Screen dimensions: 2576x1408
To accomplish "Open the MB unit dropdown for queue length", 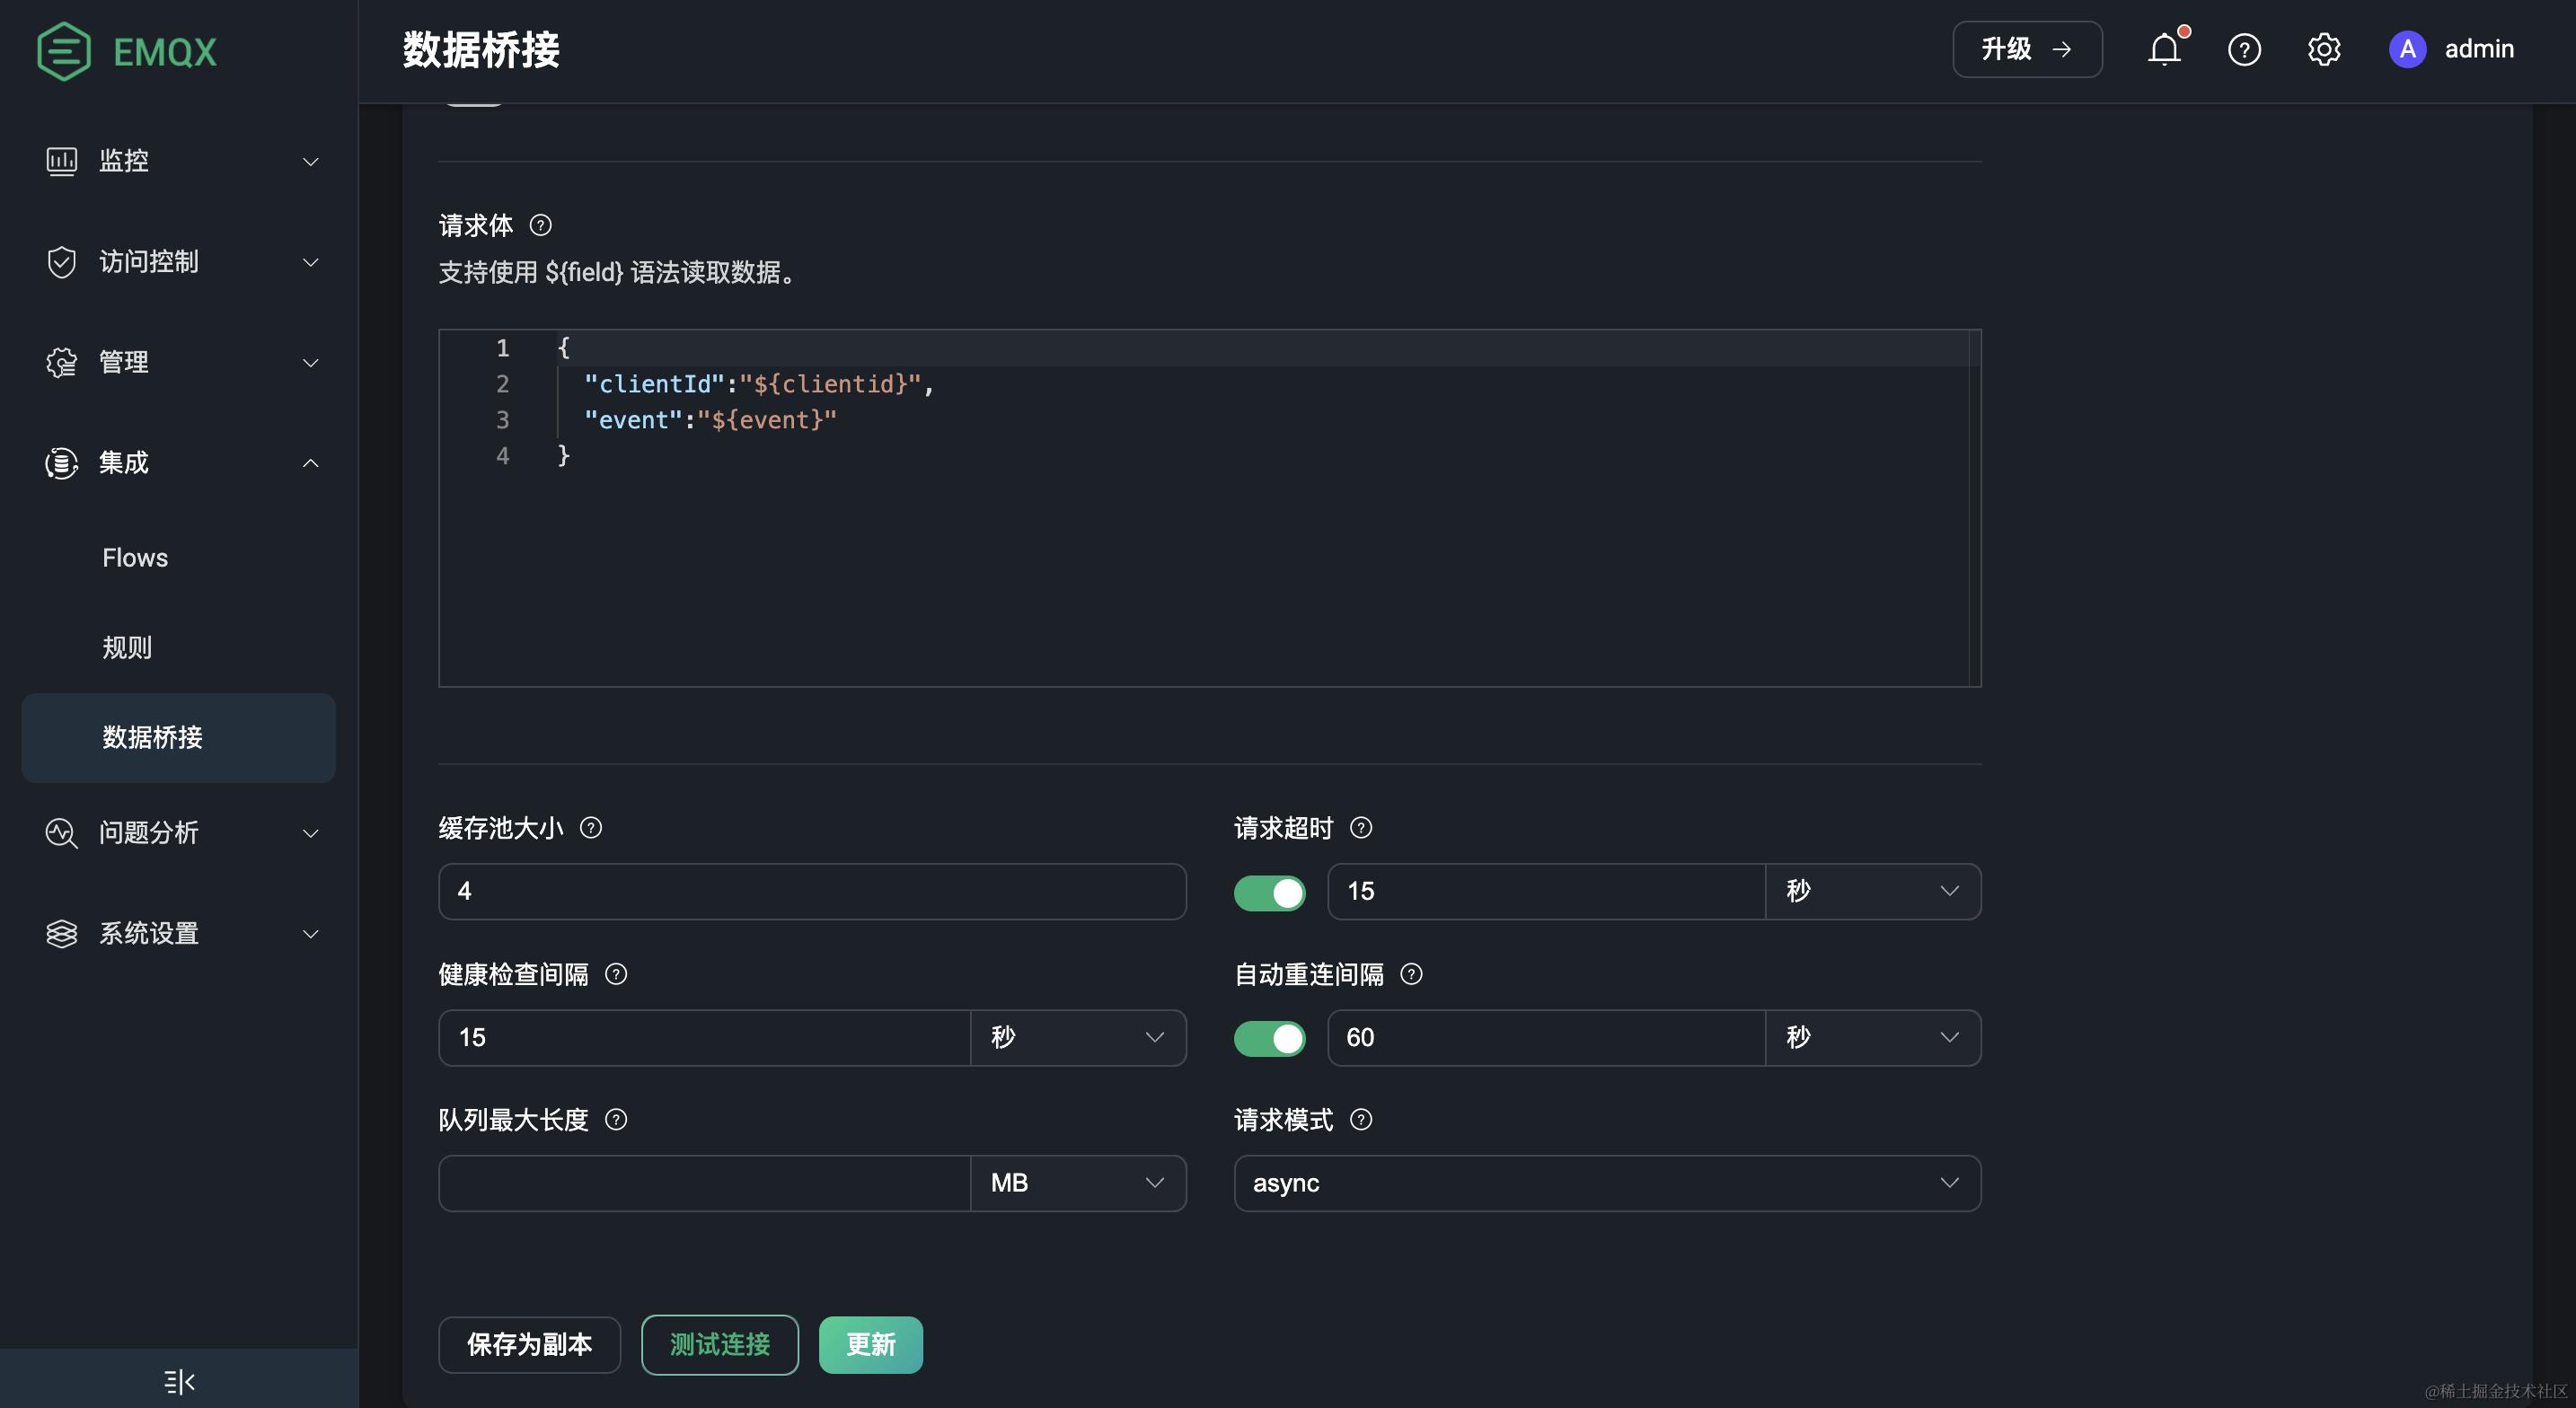I will pos(1077,1183).
